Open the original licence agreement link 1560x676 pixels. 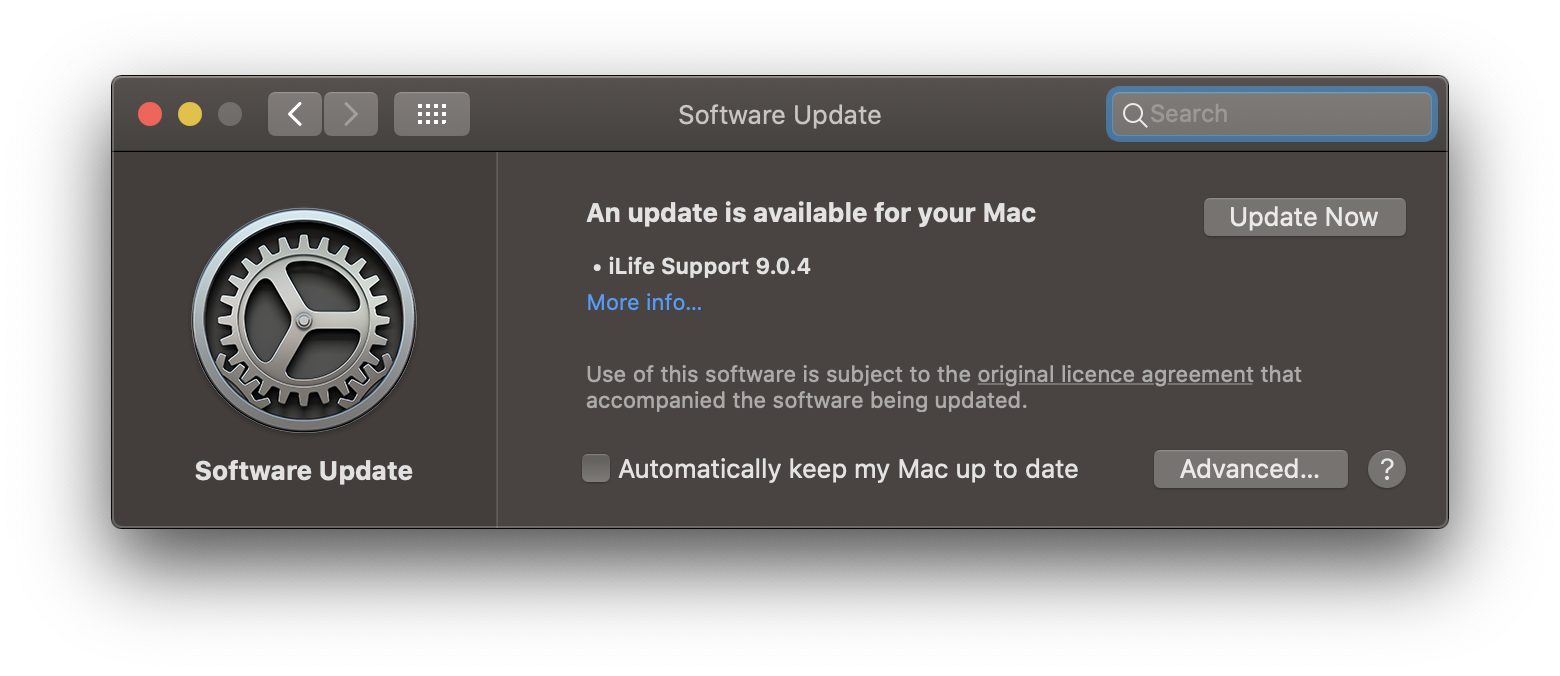[1115, 374]
